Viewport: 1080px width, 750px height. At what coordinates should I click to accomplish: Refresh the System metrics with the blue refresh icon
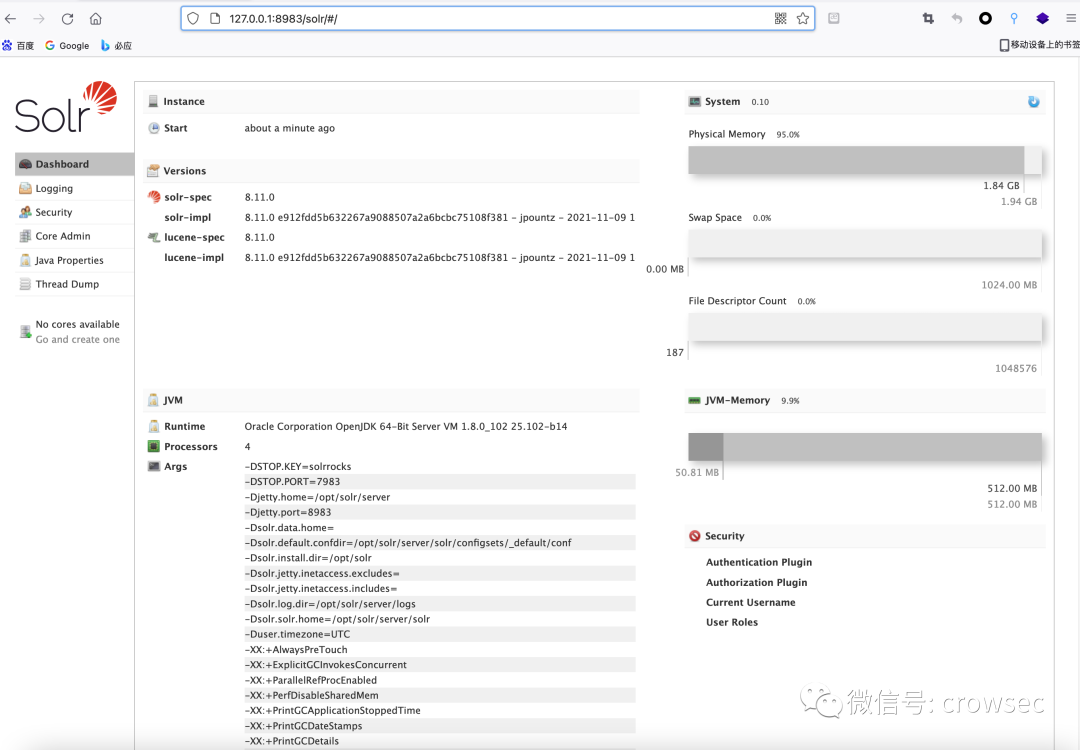[x=1033, y=101]
